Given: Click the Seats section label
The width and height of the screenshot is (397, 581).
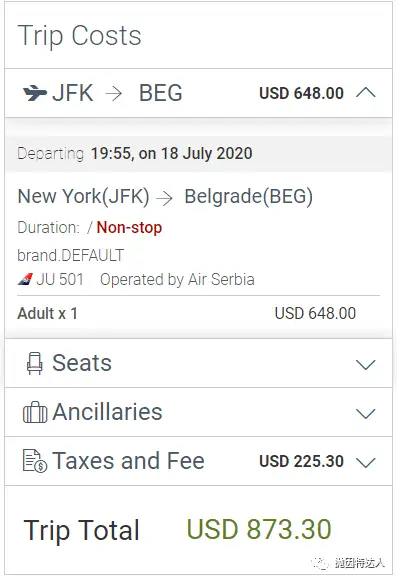Looking at the screenshot, I should (82, 363).
